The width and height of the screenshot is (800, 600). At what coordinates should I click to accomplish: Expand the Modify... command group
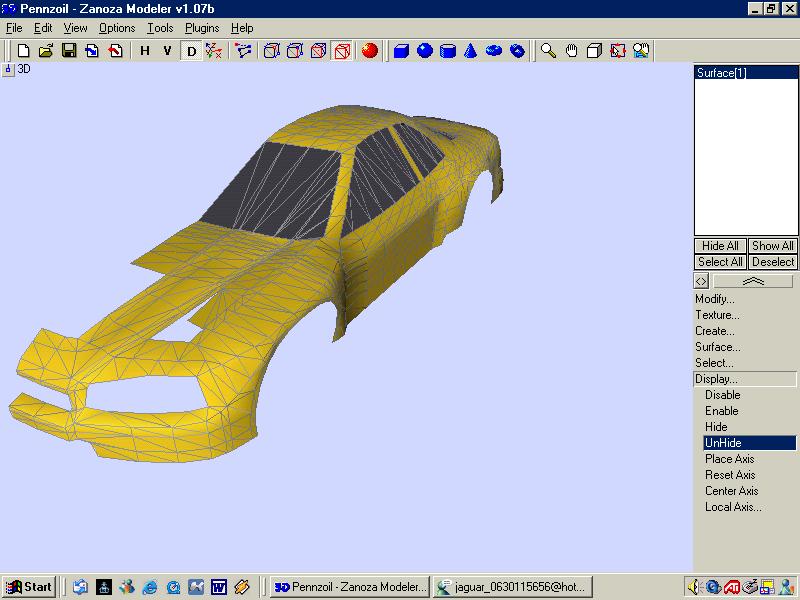coord(715,299)
